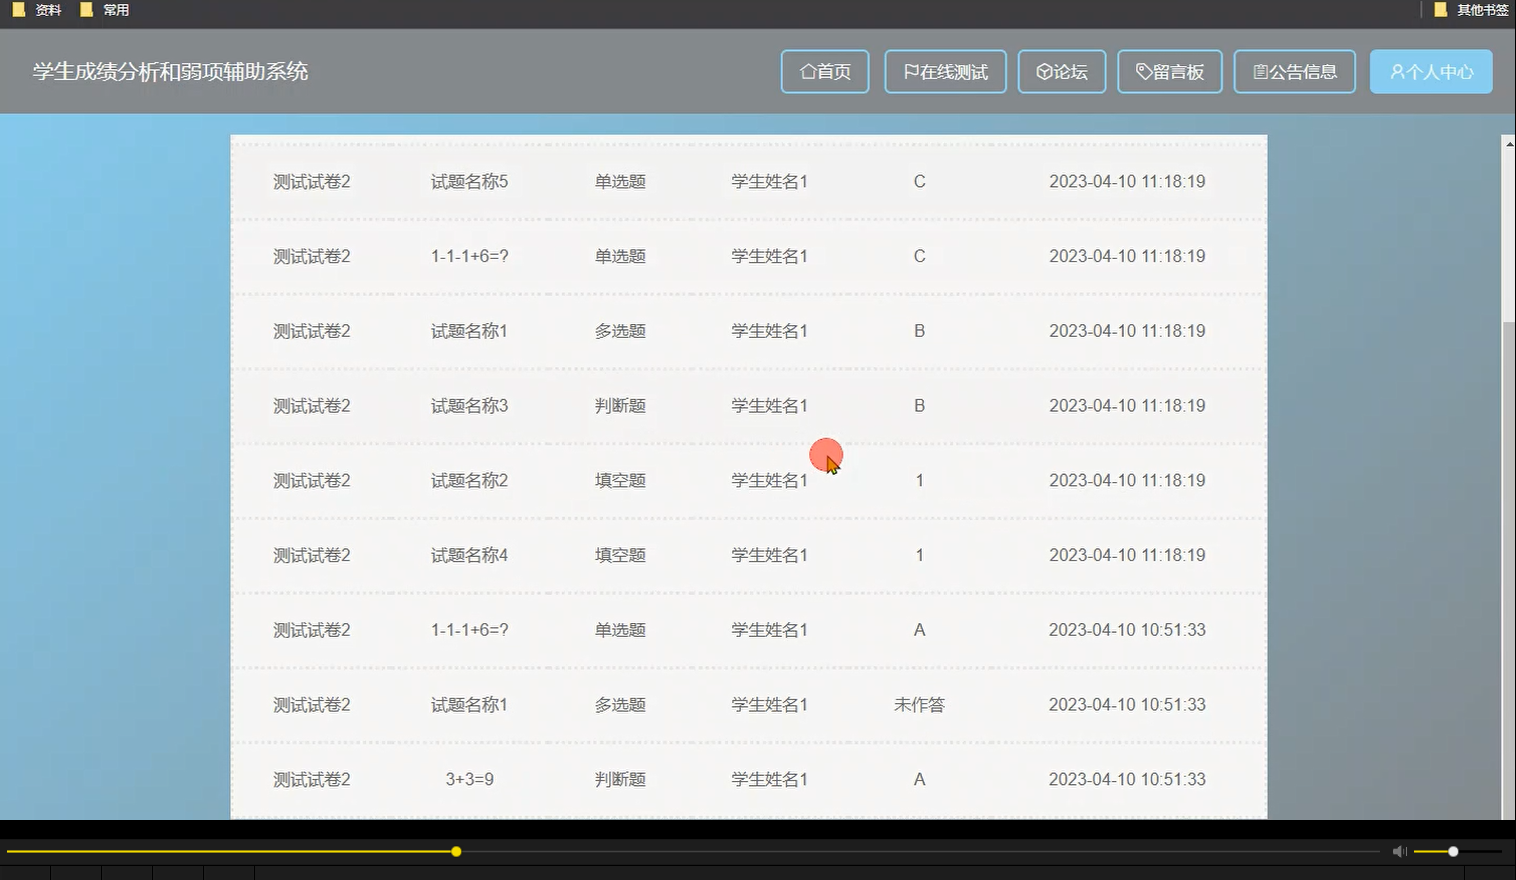Click answer A in 3+3=9 row
The height and width of the screenshot is (880, 1516).
(919, 779)
